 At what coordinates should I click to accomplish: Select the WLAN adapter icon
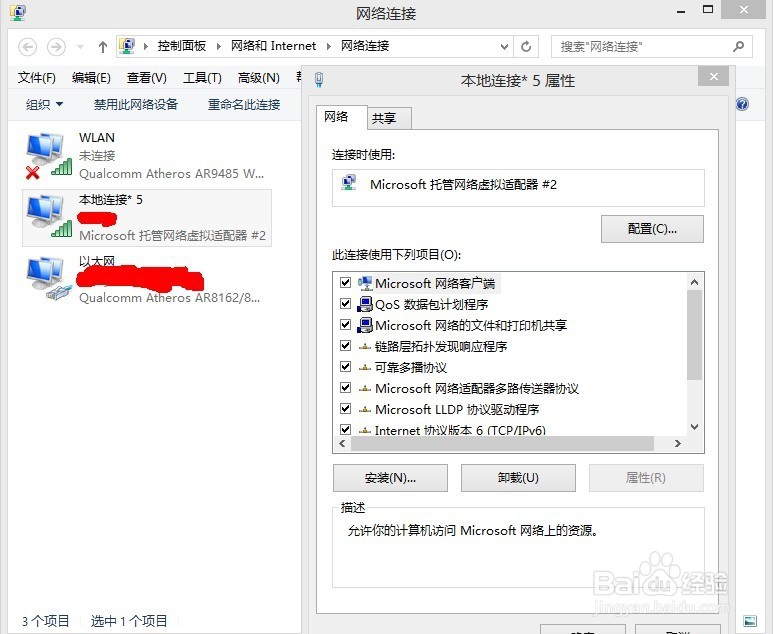tap(49, 155)
